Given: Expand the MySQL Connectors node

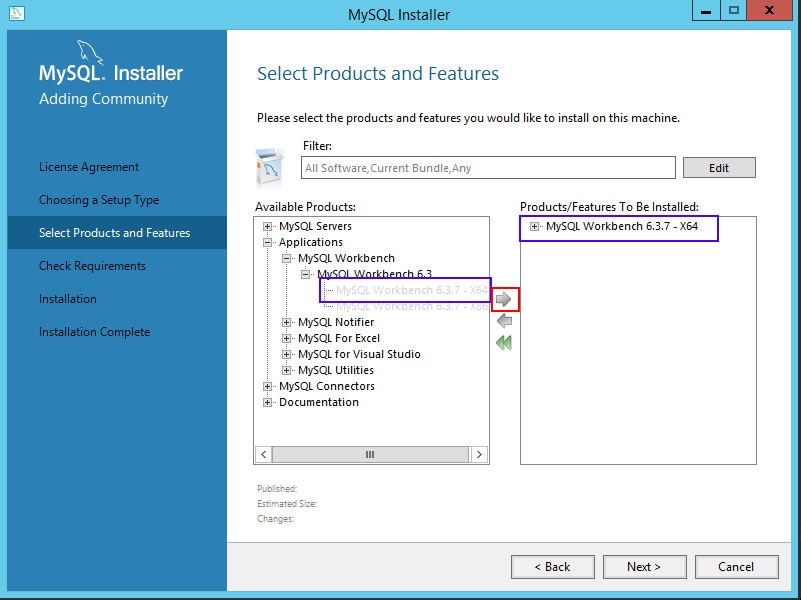Looking at the screenshot, I should [267, 387].
